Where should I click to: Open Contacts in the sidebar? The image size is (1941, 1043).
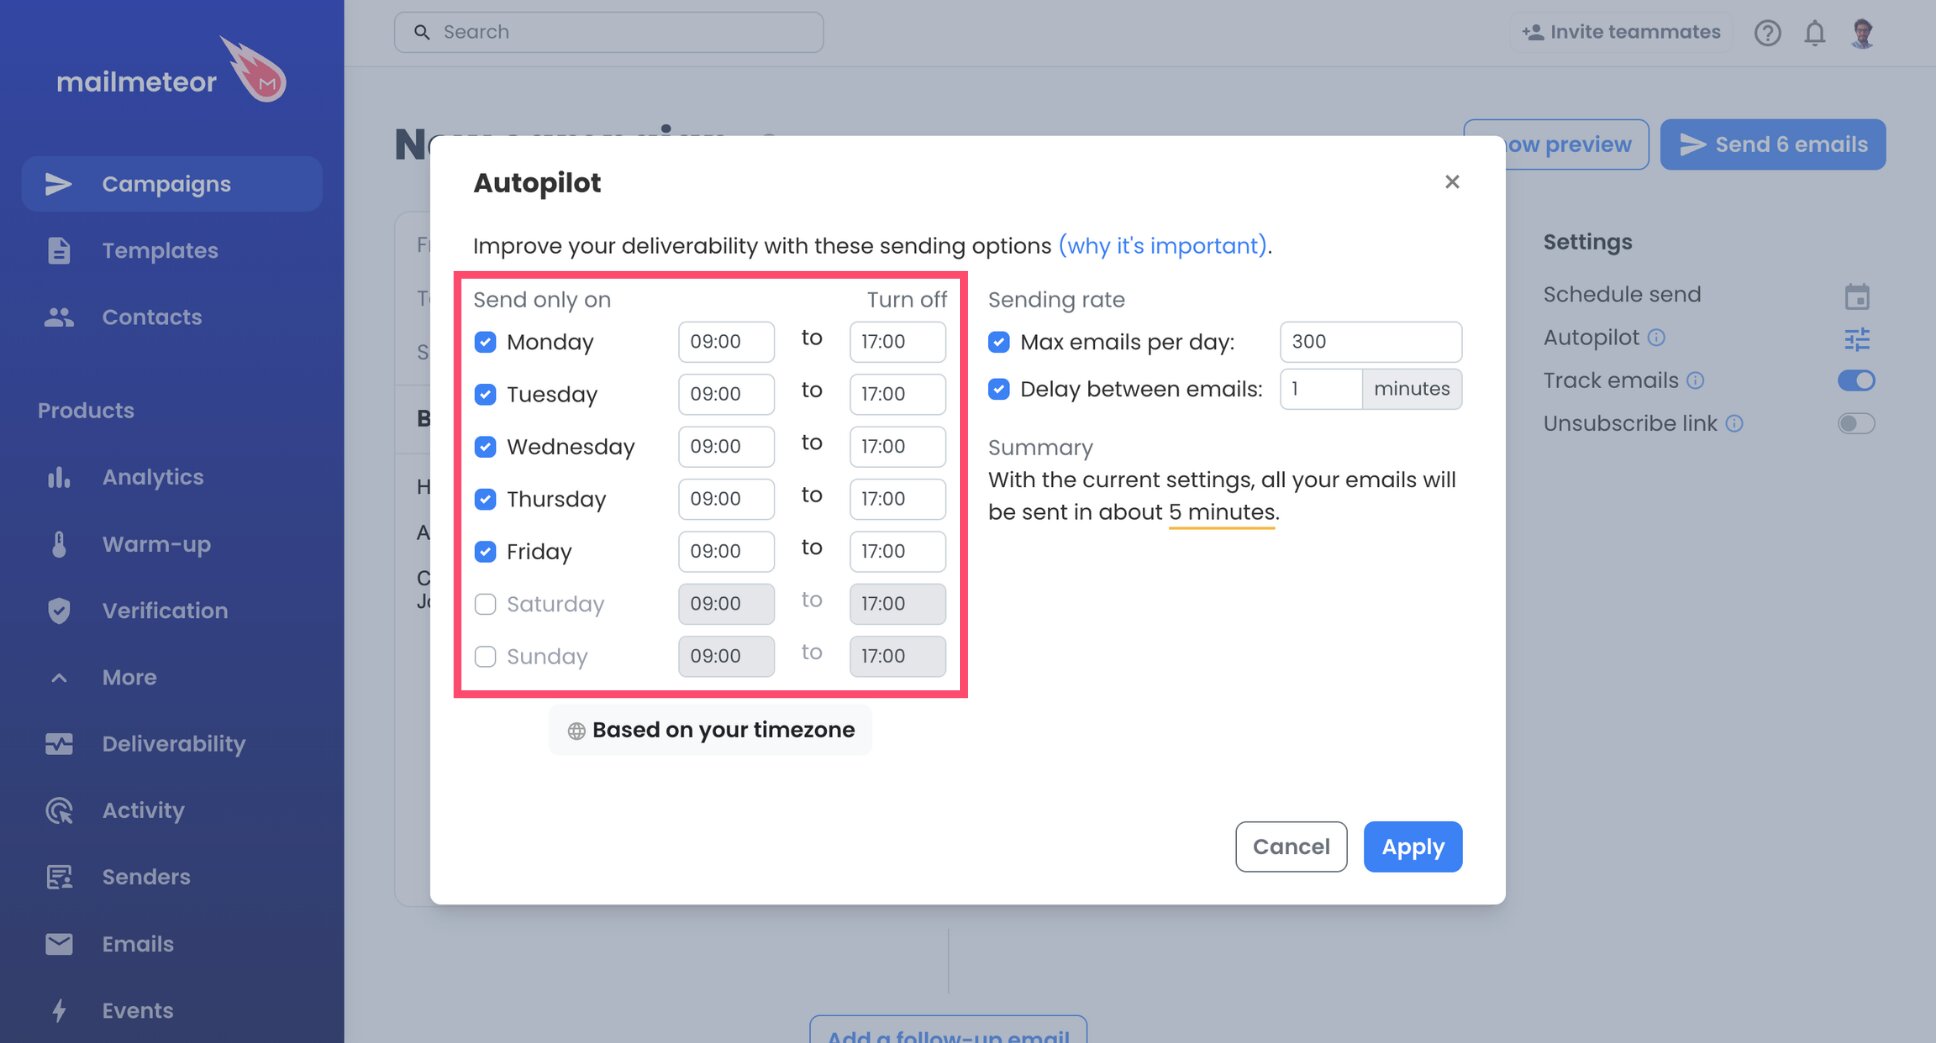pyautogui.click(x=152, y=317)
